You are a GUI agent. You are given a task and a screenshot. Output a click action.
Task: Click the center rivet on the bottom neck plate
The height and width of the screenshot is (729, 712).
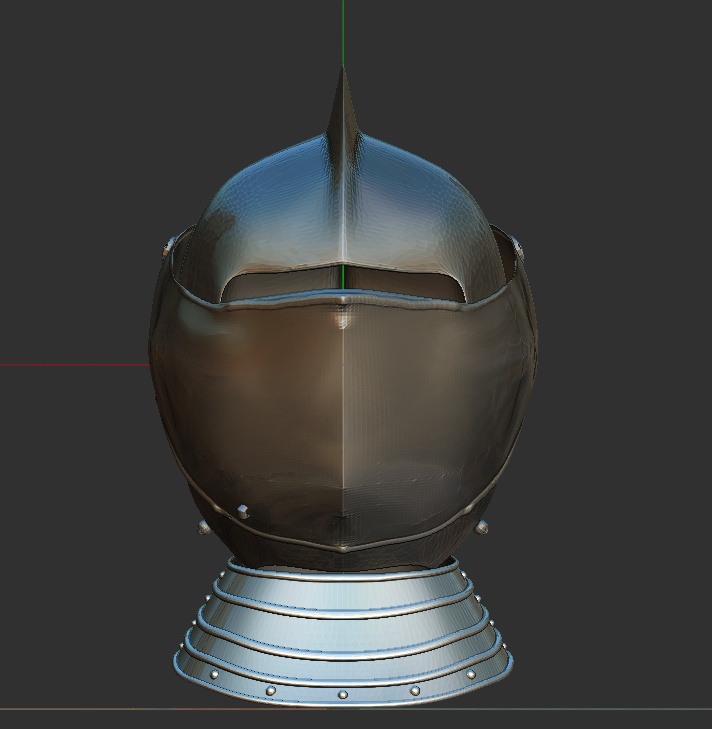343,694
